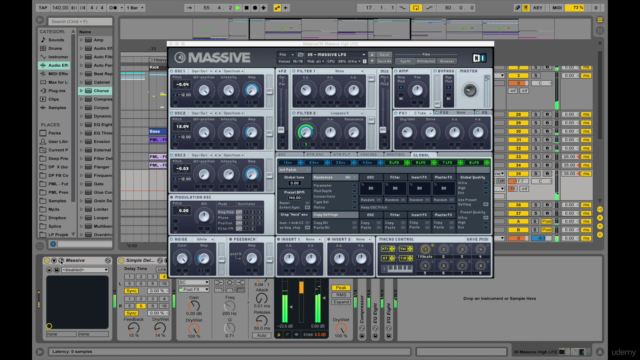Click the Massive device unfold wrench icon
Image resolution: width=640 pixels, height=360 pixels.
point(61,260)
